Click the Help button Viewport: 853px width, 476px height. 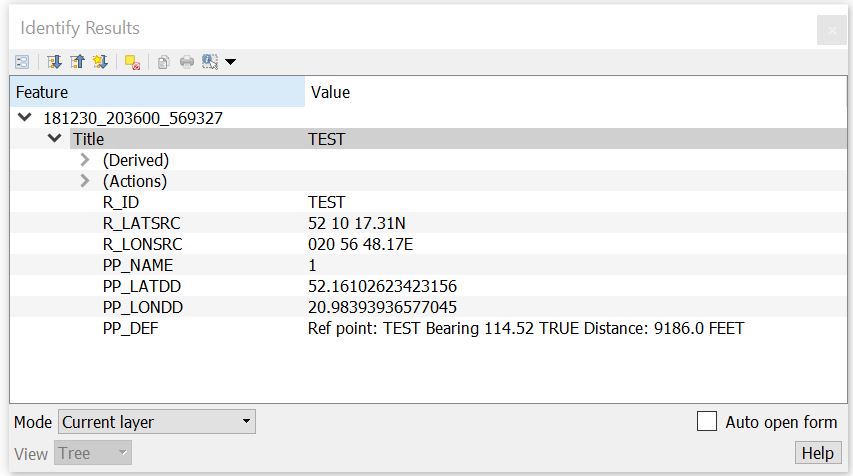coord(818,453)
